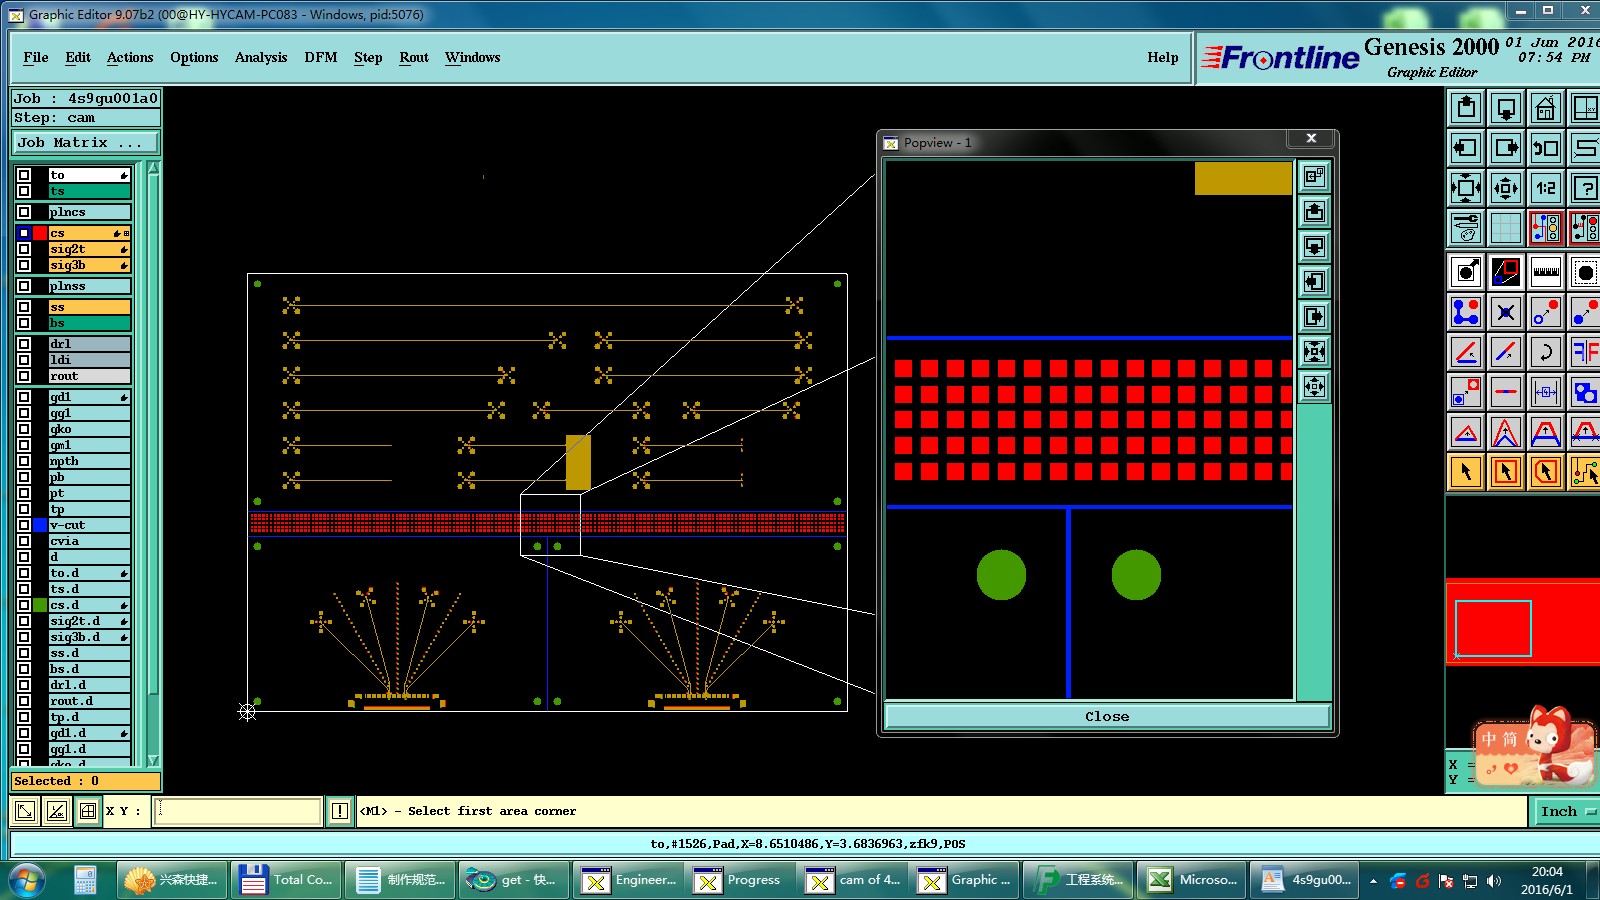1600x900 pixels.
Task: Click the red-blue line segment icon
Action: click(1506, 352)
